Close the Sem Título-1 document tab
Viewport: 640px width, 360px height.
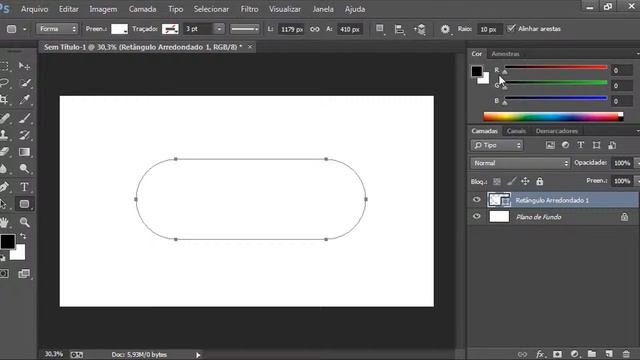[250, 47]
